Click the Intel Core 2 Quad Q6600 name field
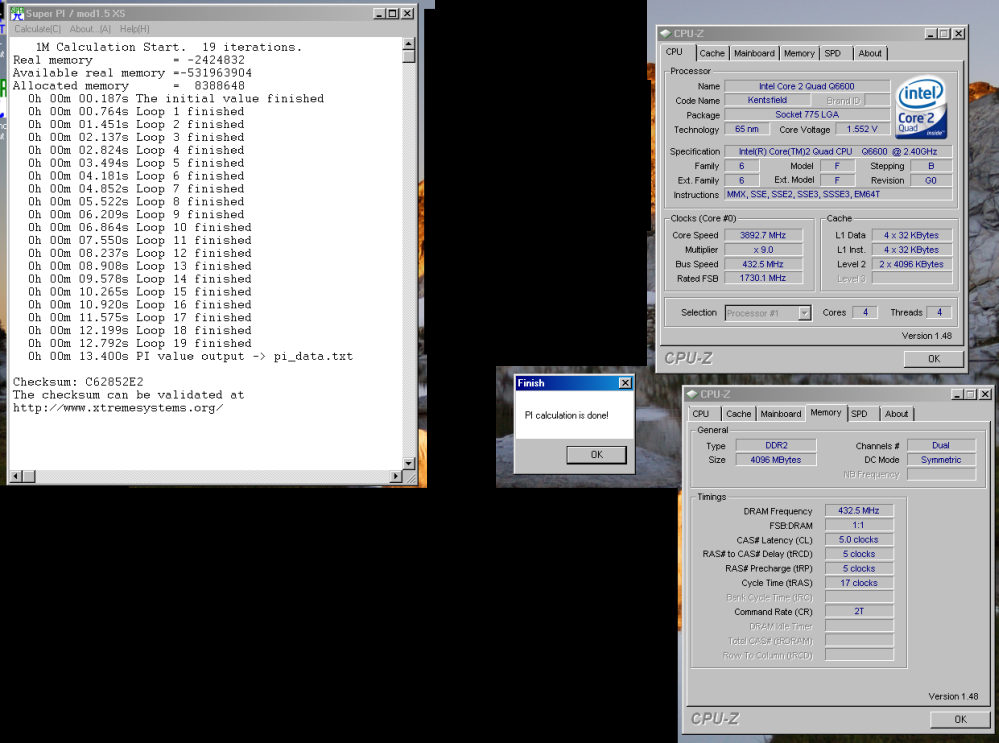The image size is (999, 743). pos(807,86)
